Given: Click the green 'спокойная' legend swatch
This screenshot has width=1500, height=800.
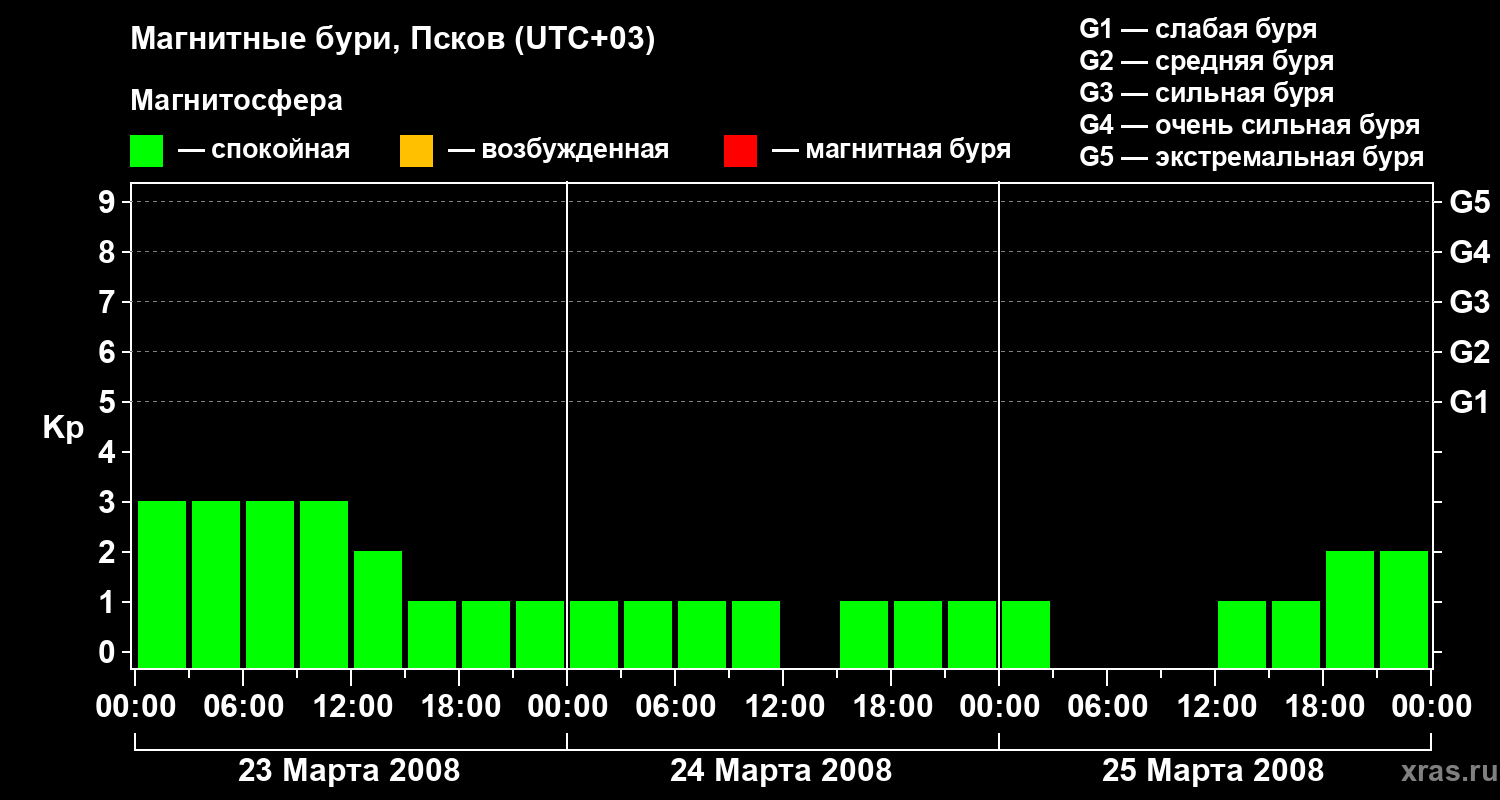Looking at the screenshot, I should (x=146, y=151).
